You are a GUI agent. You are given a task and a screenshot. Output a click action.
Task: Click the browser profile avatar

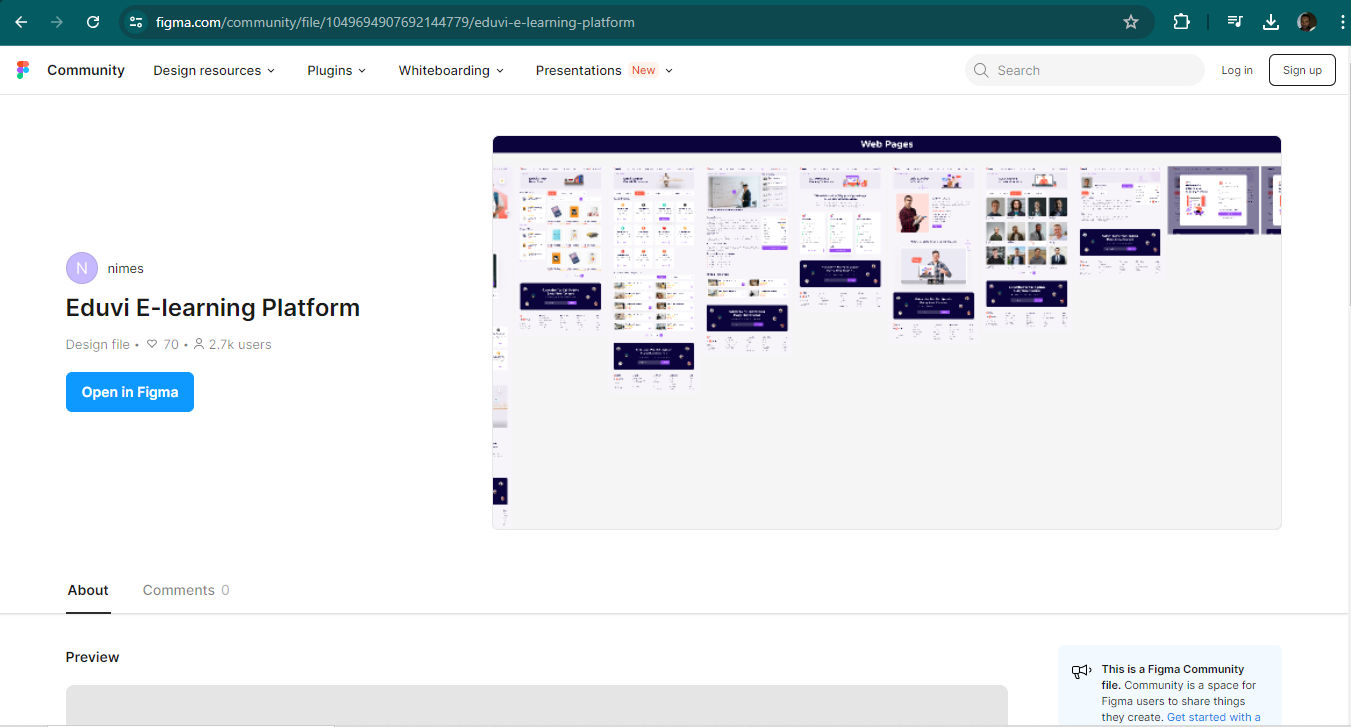click(1306, 21)
